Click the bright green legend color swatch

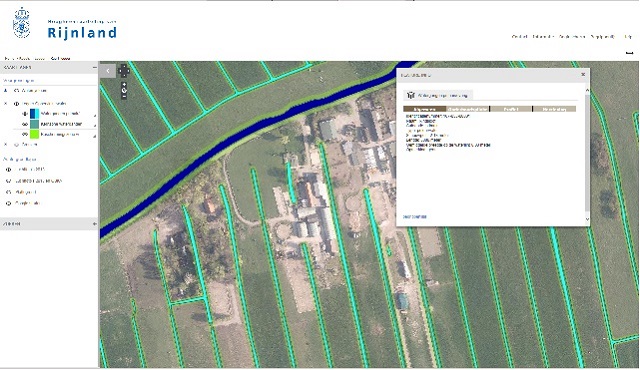point(35,134)
